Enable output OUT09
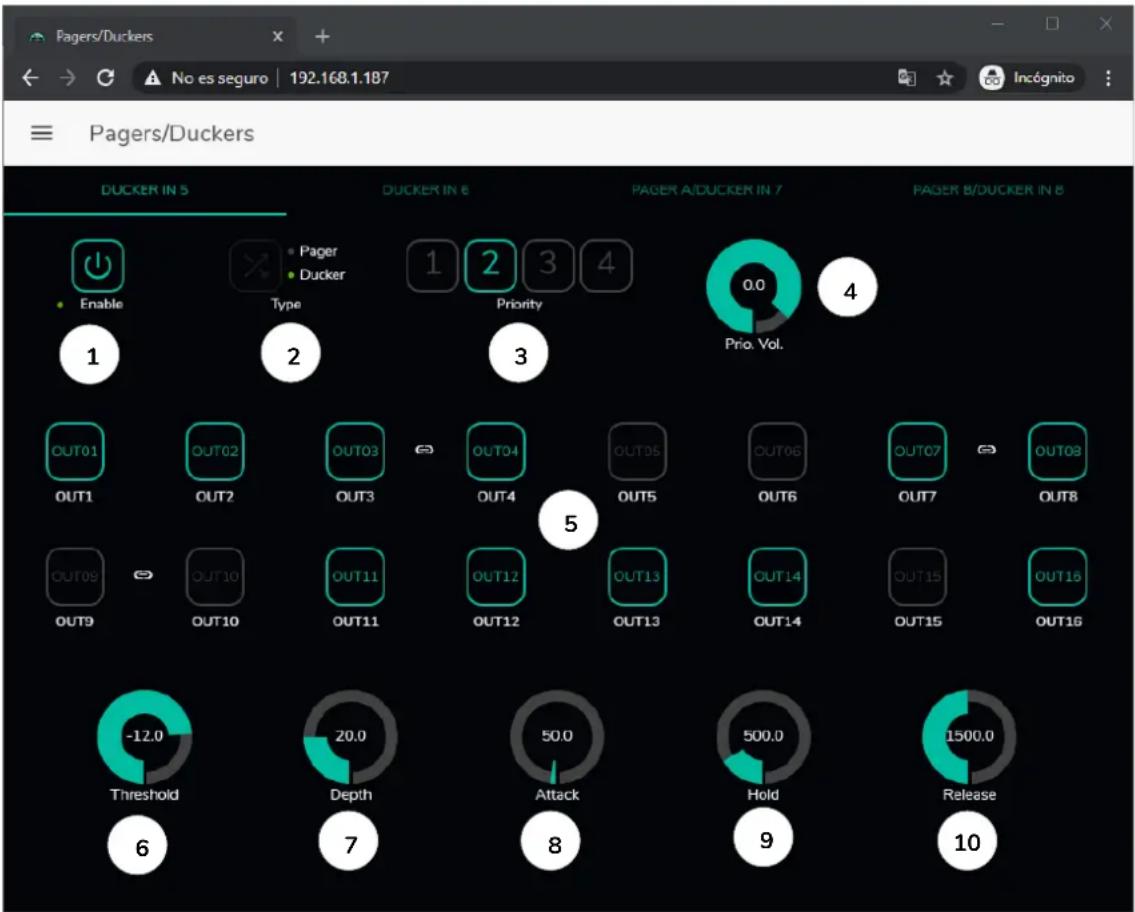Image resolution: width=1135 pixels, height=912 pixels. tap(75, 577)
